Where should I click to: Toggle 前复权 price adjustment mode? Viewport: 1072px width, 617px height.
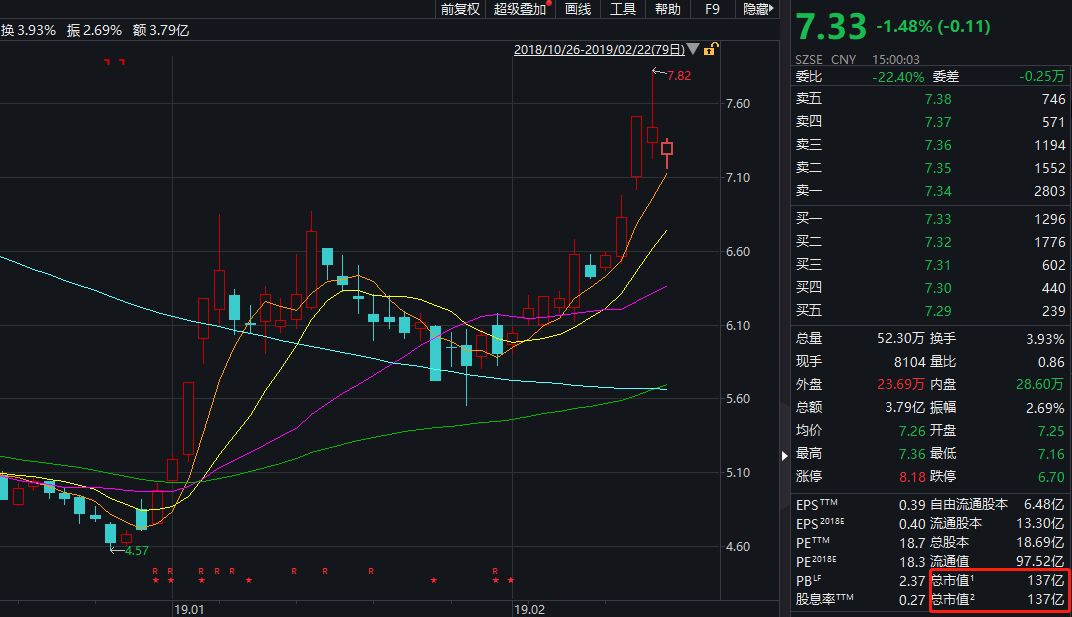pos(460,9)
